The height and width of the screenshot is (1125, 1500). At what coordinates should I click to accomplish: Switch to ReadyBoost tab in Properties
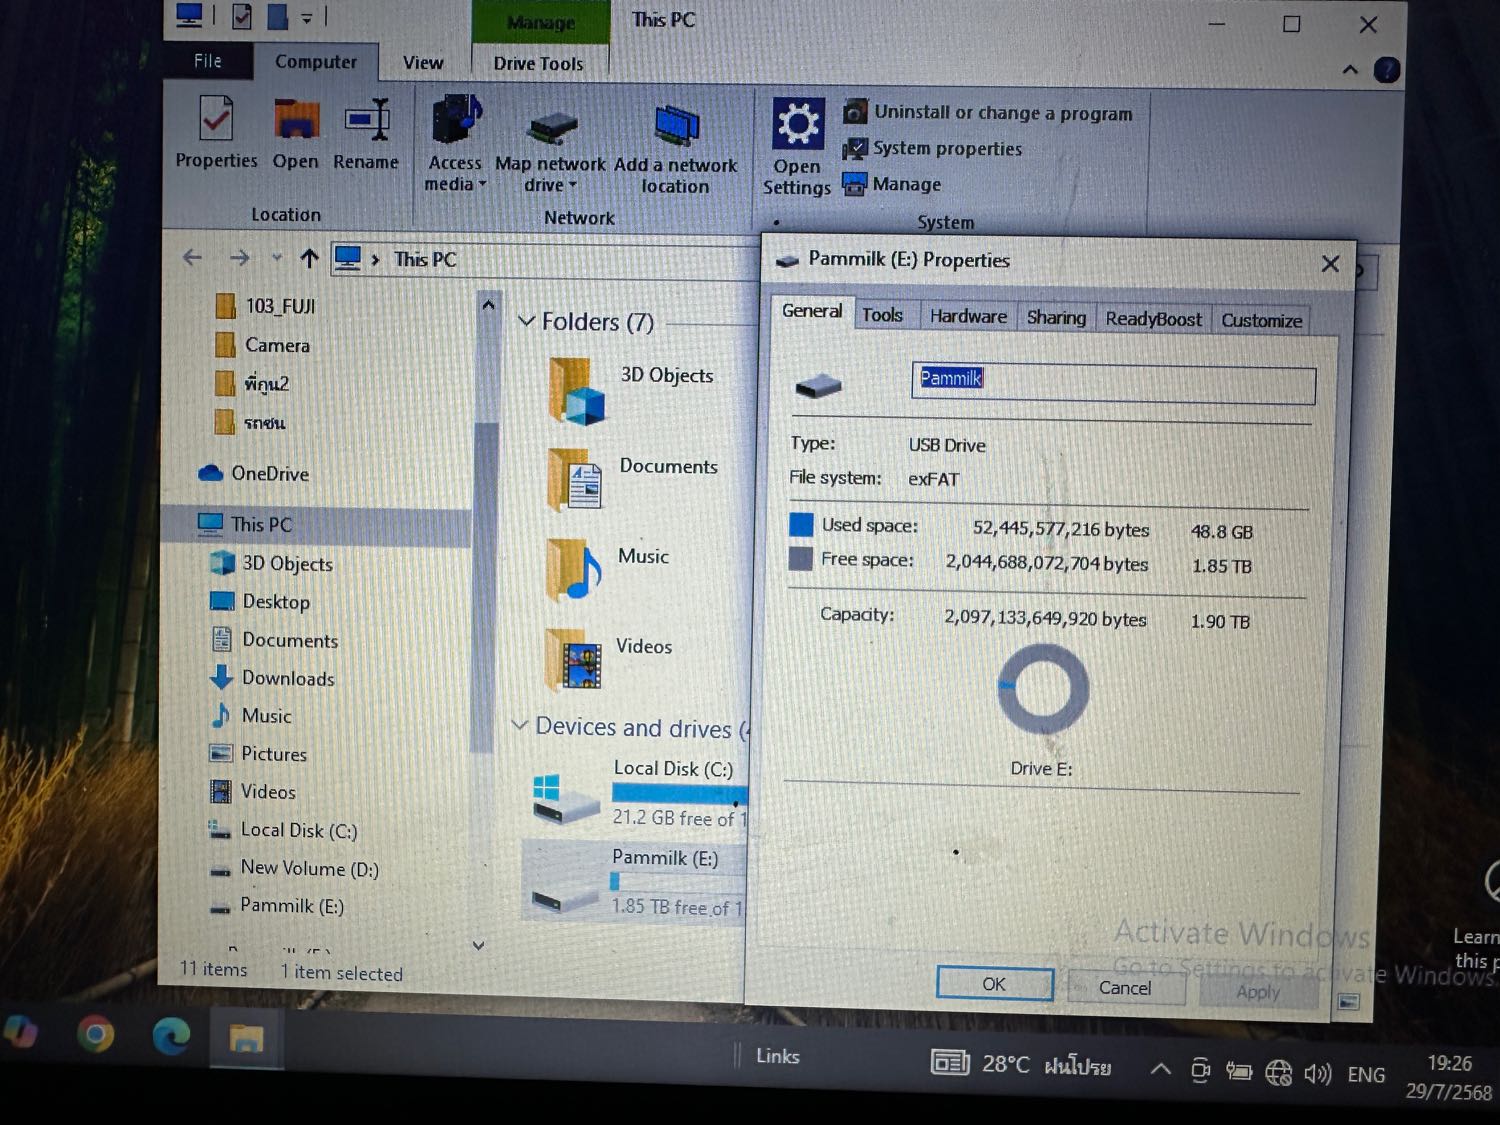point(1153,319)
